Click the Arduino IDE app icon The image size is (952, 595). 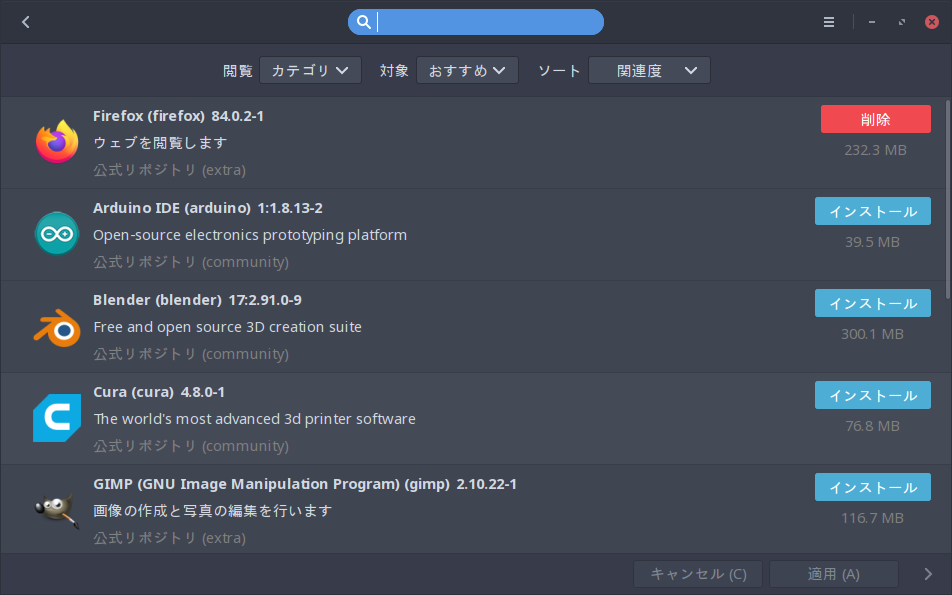coord(57,234)
